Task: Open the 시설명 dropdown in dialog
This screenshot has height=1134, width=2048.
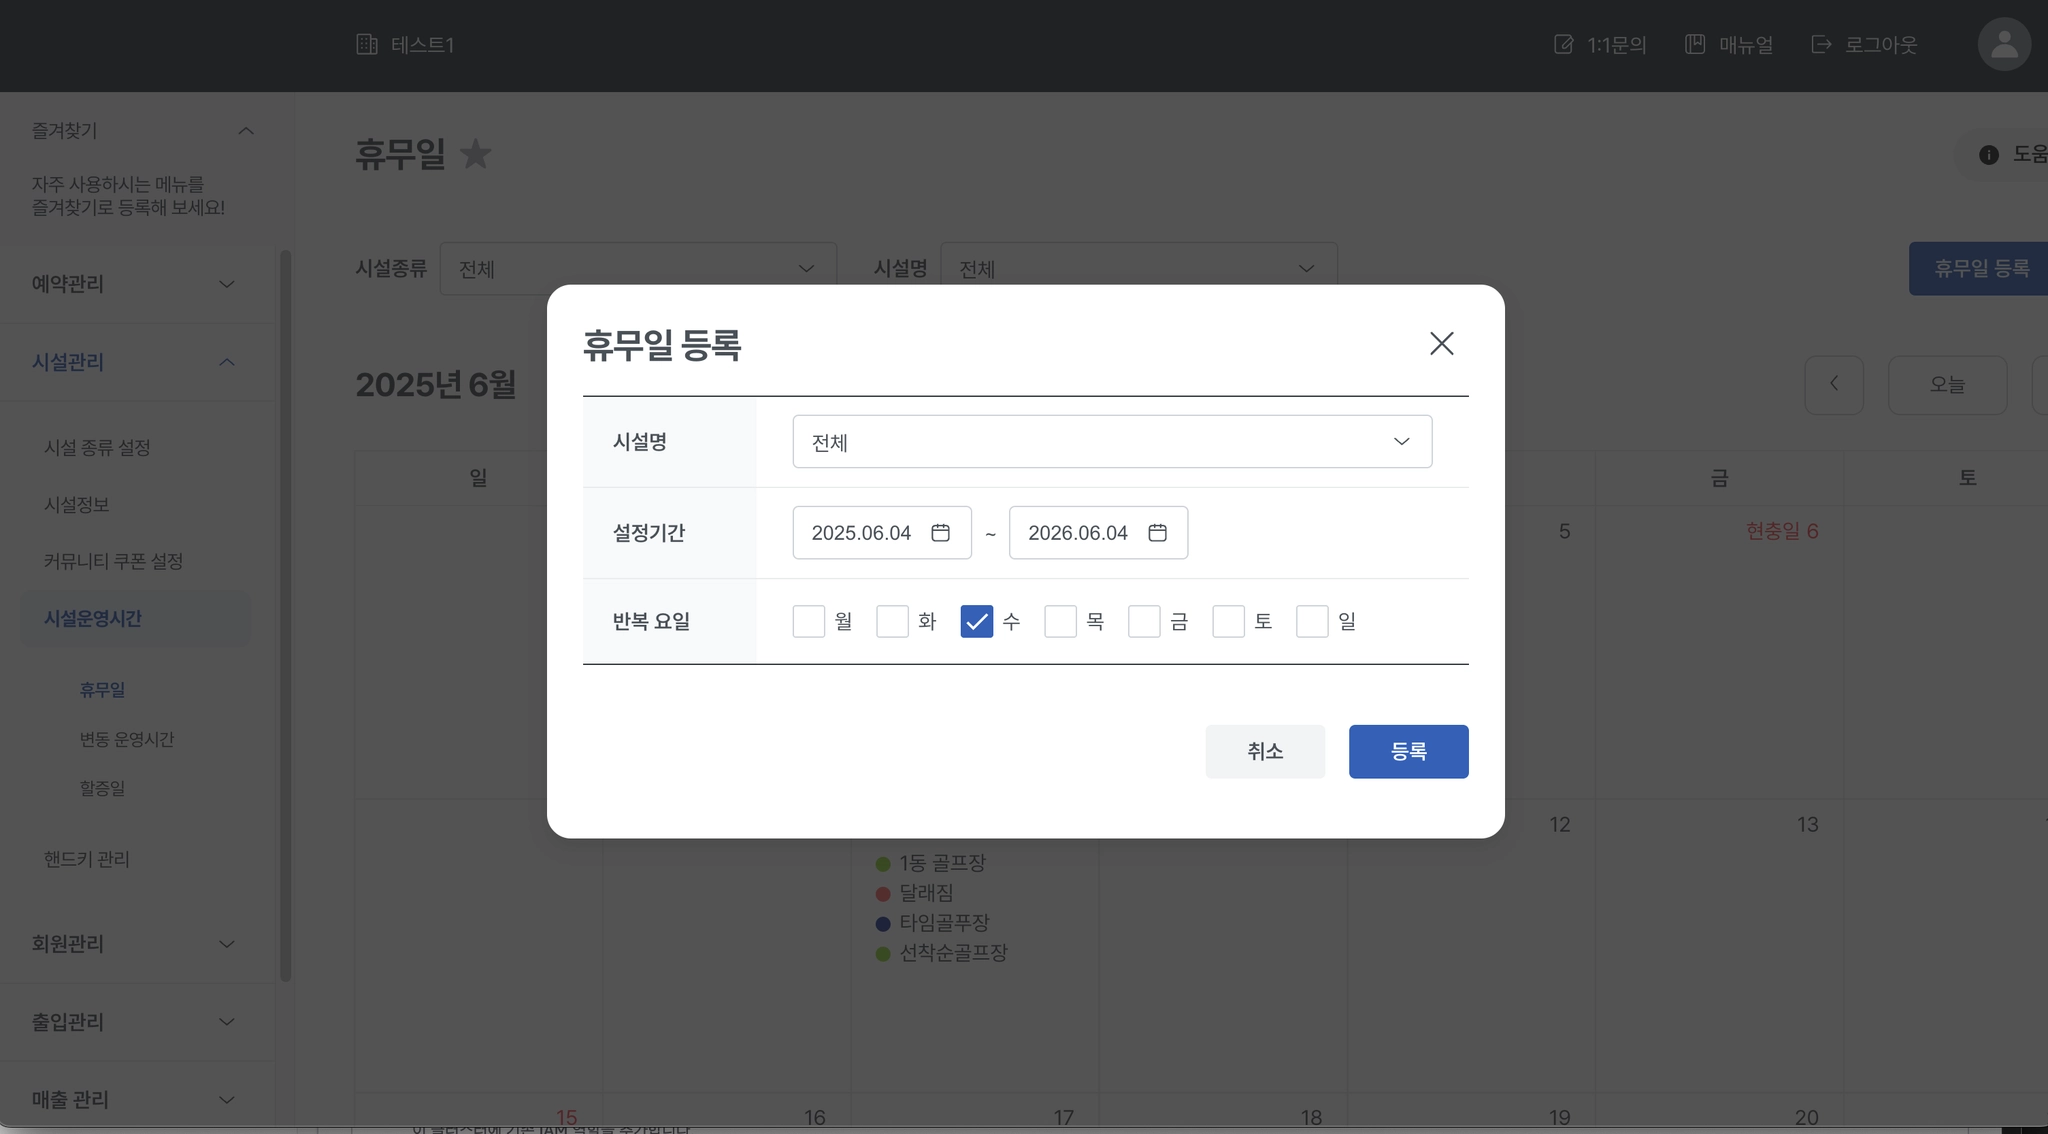Action: click(1112, 442)
